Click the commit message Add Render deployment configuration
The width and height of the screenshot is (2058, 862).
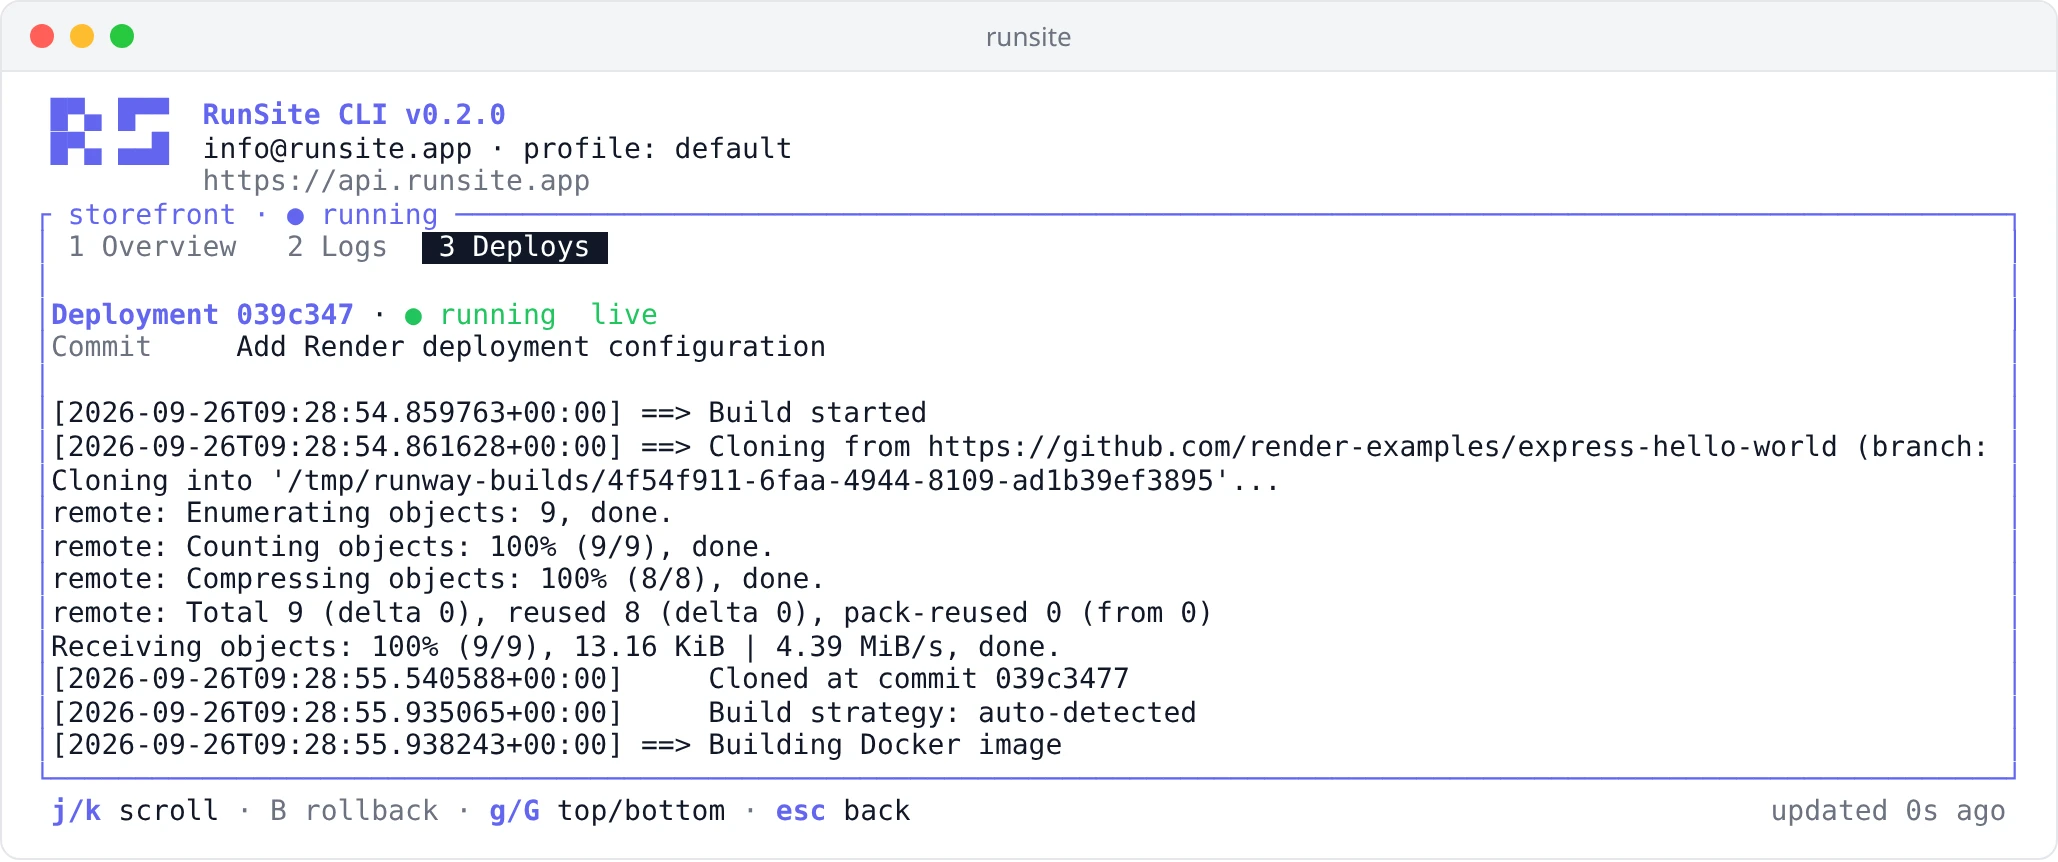coord(531,347)
